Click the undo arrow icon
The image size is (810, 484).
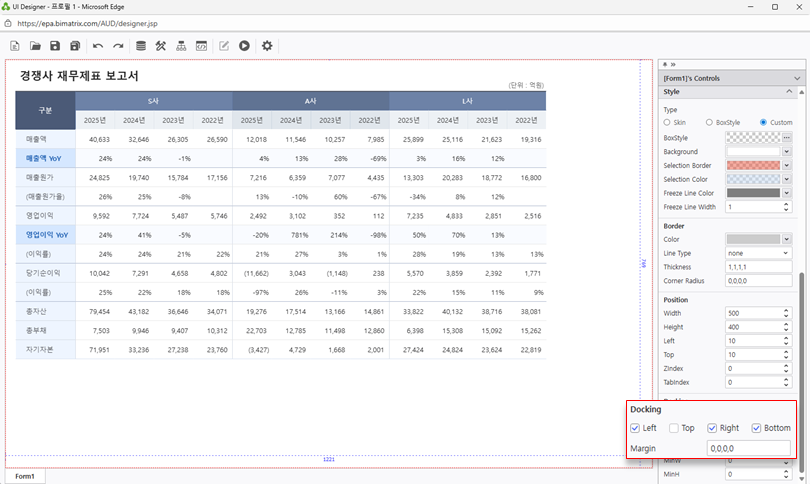tap(97, 46)
